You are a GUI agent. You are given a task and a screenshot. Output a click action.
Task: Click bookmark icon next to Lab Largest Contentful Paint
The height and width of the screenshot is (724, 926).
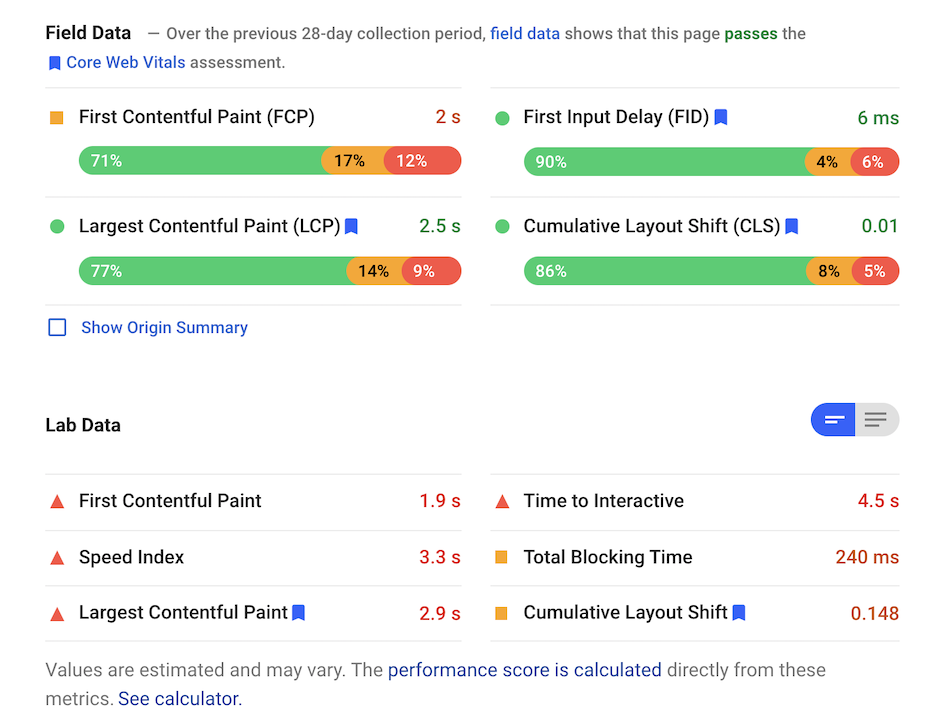(x=298, y=613)
